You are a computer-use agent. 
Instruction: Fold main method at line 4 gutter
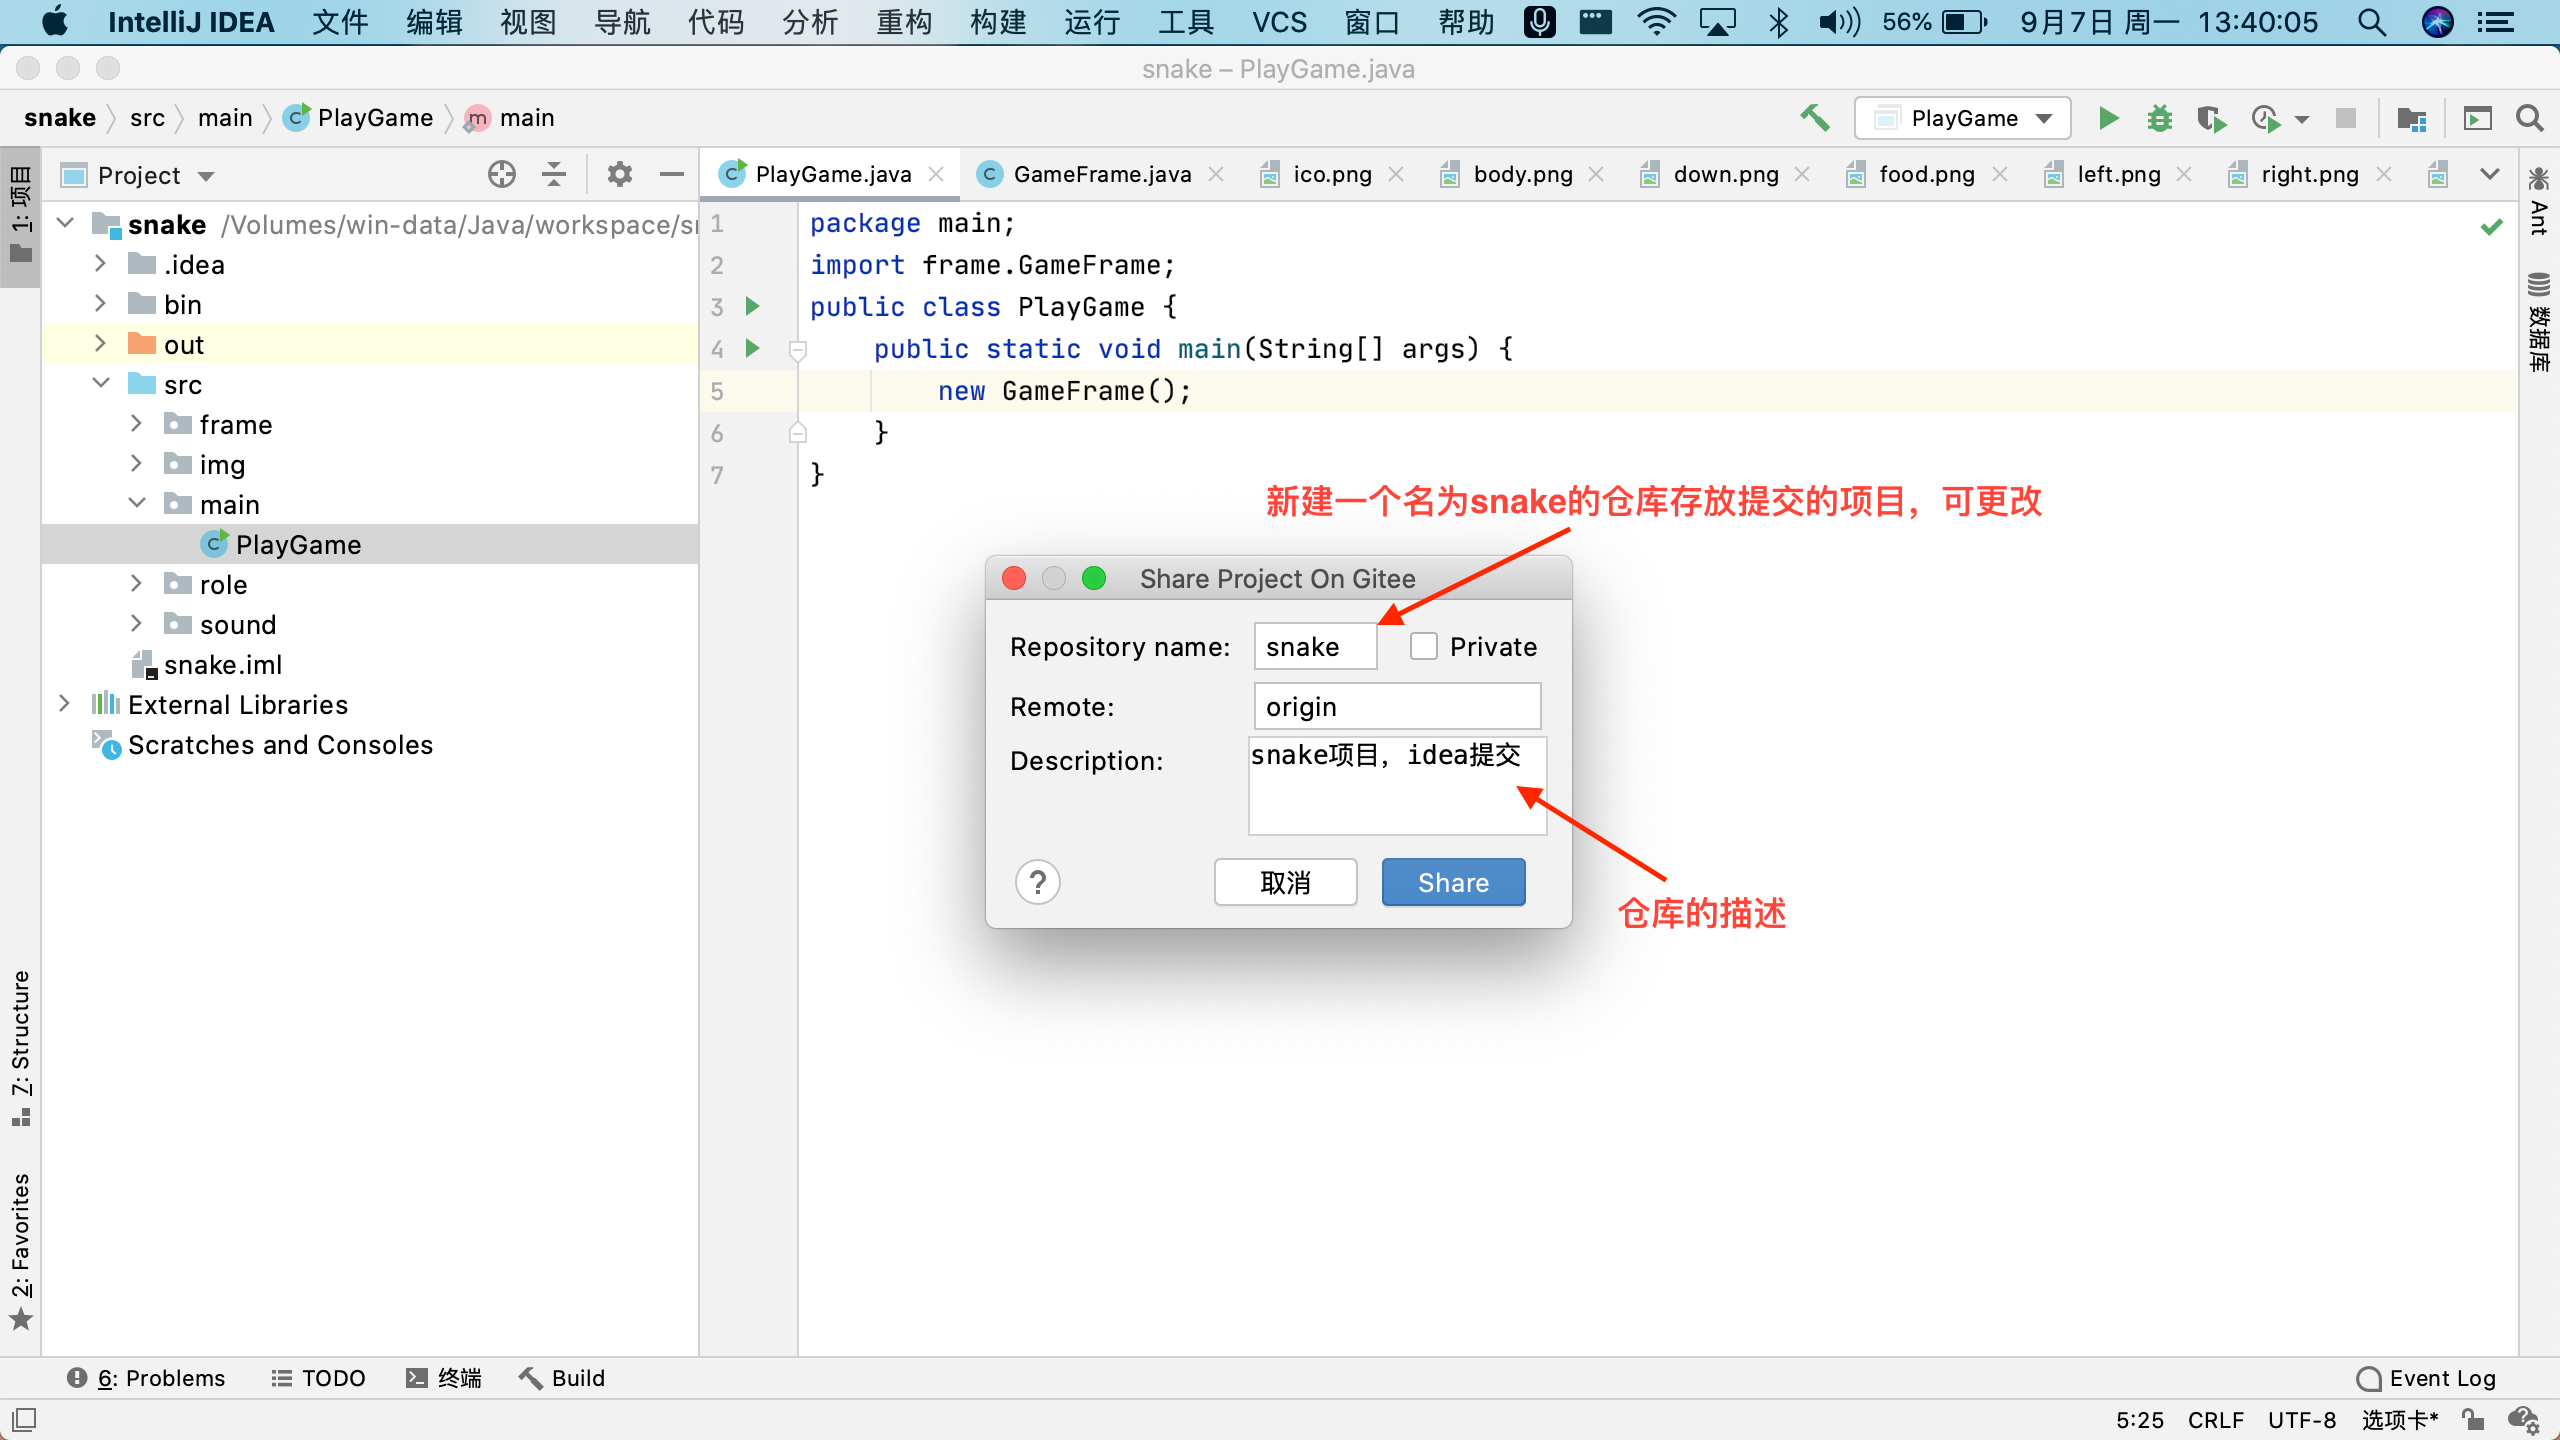tap(798, 349)
